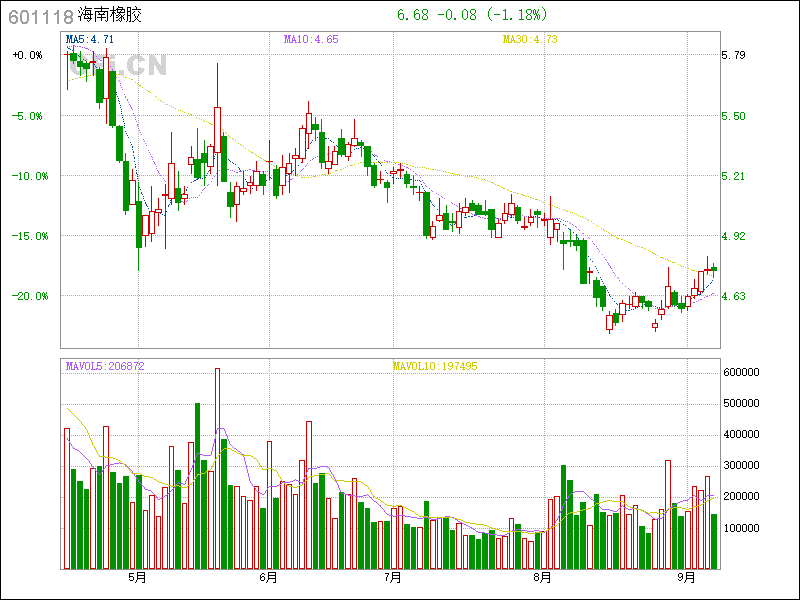Select the purple MA10:4.65 legend
This screenshot has height=600, width=800.
(310, 39)
